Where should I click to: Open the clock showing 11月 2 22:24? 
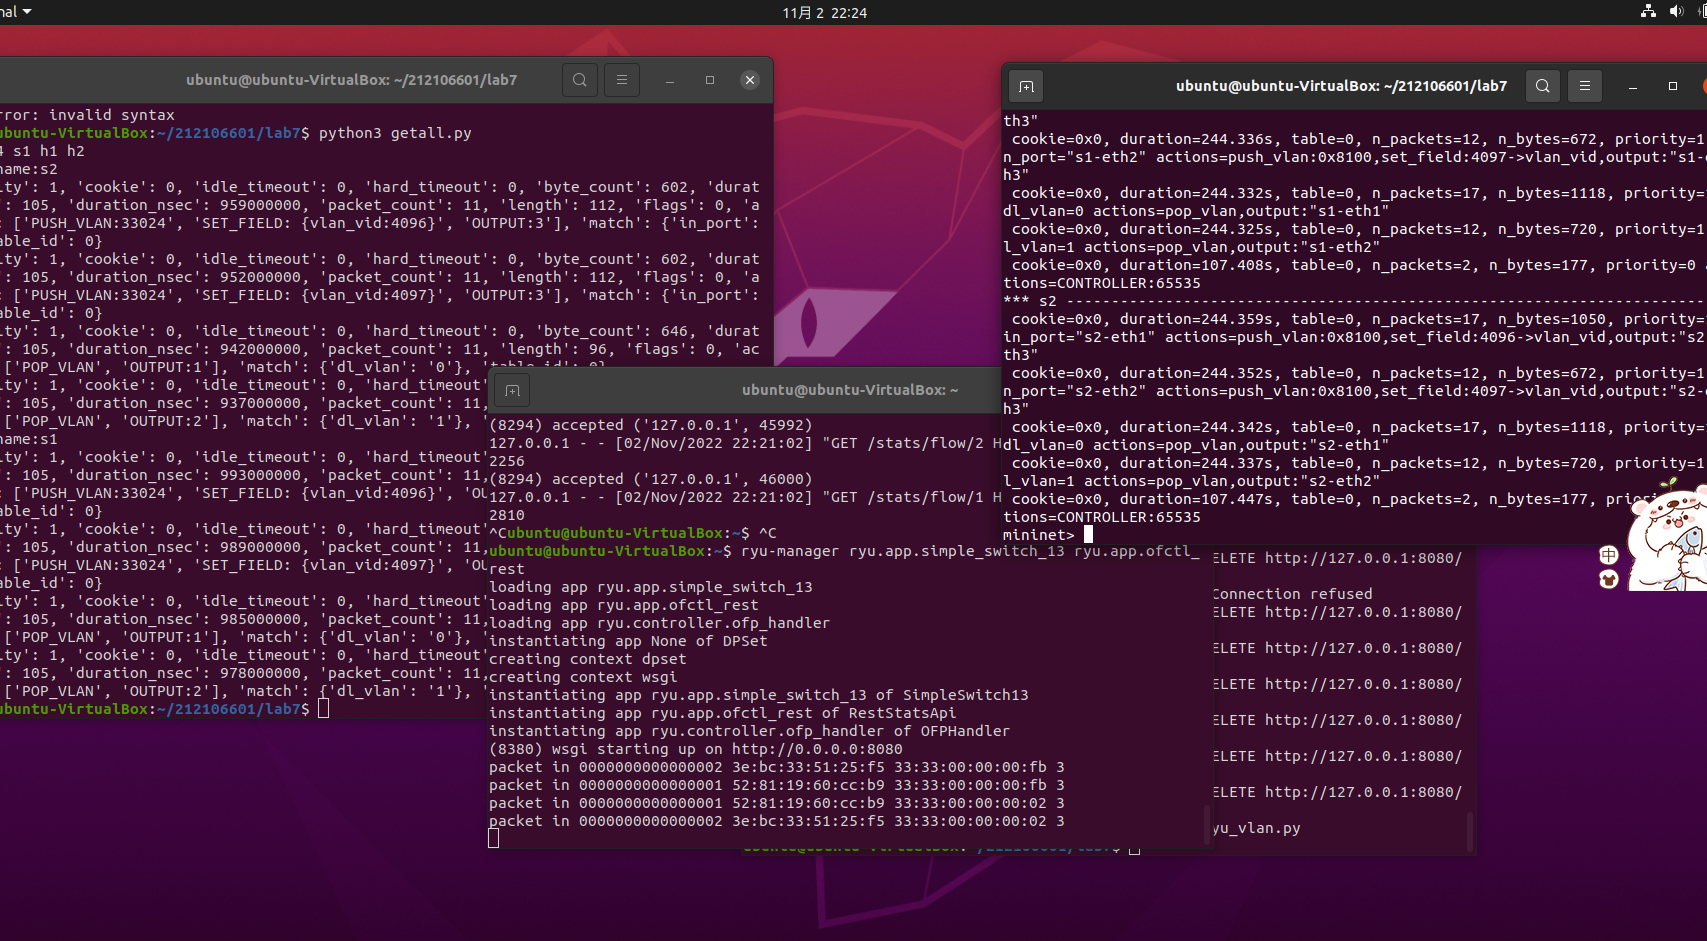pyautogui.click(x=825, y=13)
